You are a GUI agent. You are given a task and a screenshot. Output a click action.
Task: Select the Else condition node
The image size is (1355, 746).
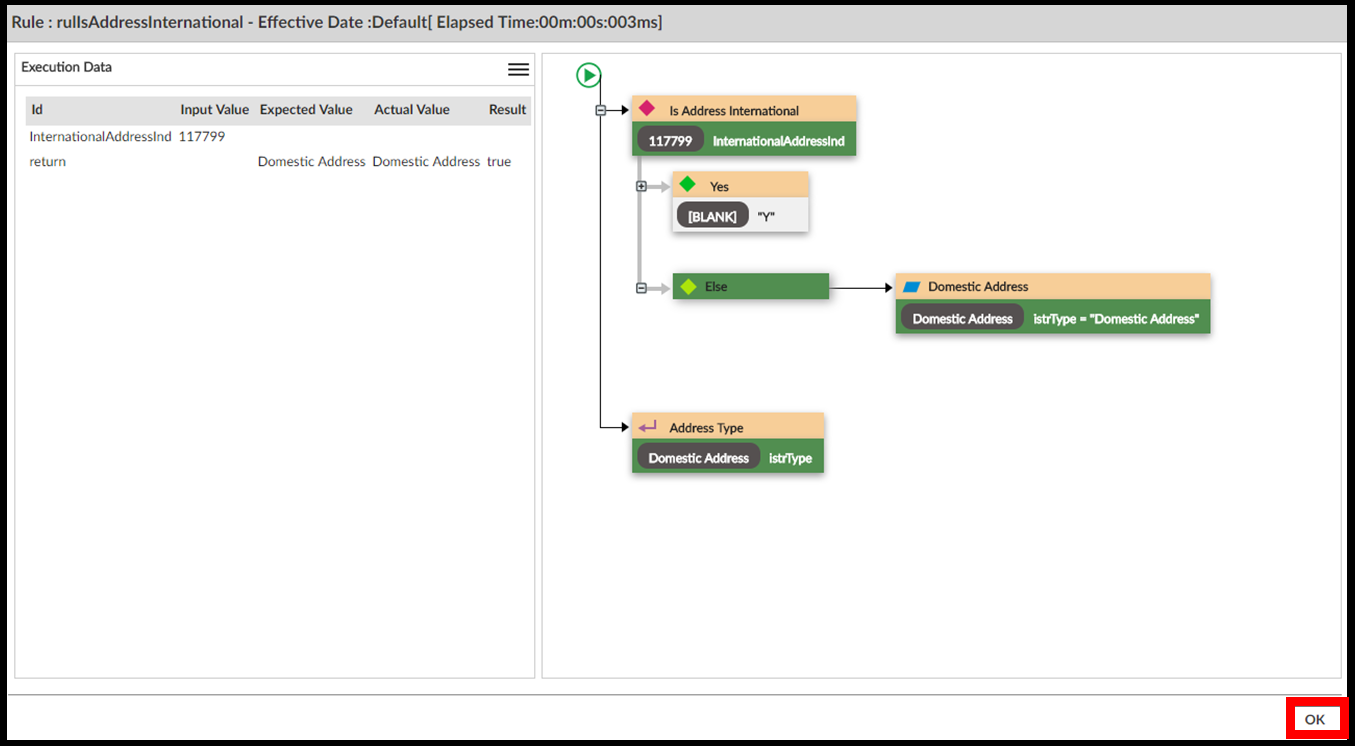click(751, 287)
